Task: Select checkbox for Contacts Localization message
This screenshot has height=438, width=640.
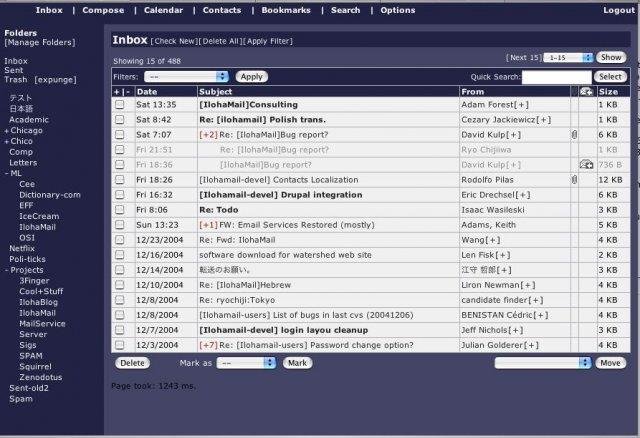Action: (x=120, y=180)
